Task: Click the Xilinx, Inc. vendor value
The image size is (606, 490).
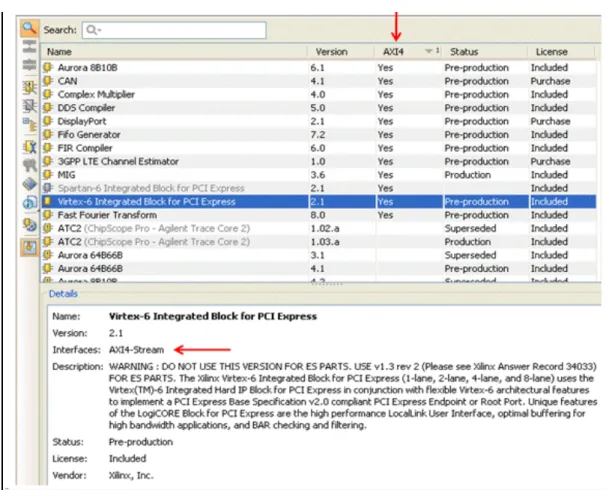Action: [x=131, y=475]
